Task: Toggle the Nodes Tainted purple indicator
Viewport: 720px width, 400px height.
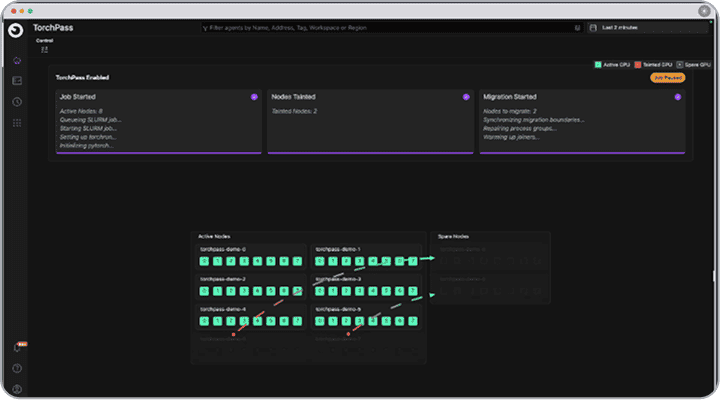Action: click(x=466, y=97)
